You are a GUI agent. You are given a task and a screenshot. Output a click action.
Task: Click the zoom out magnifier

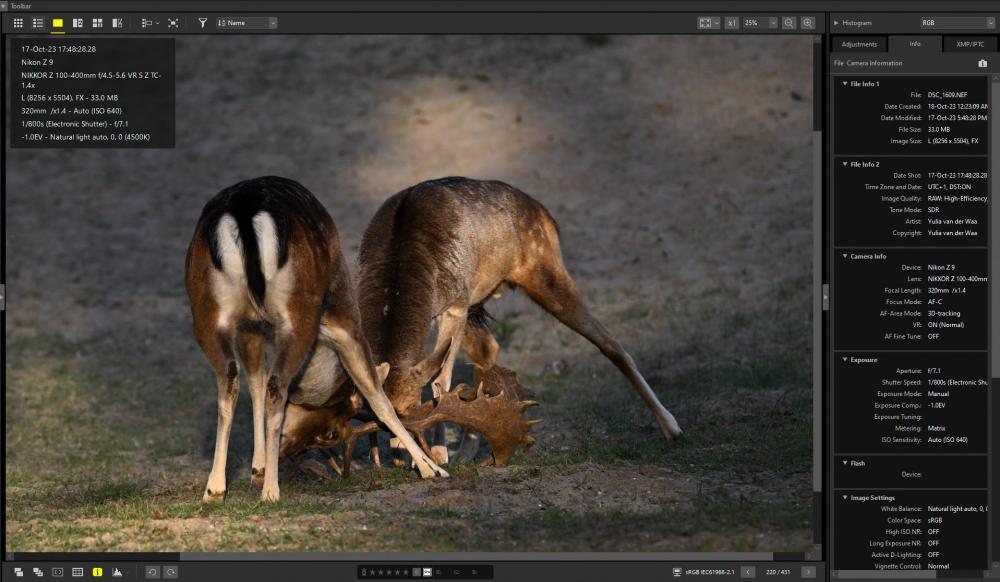coord(789,23)
